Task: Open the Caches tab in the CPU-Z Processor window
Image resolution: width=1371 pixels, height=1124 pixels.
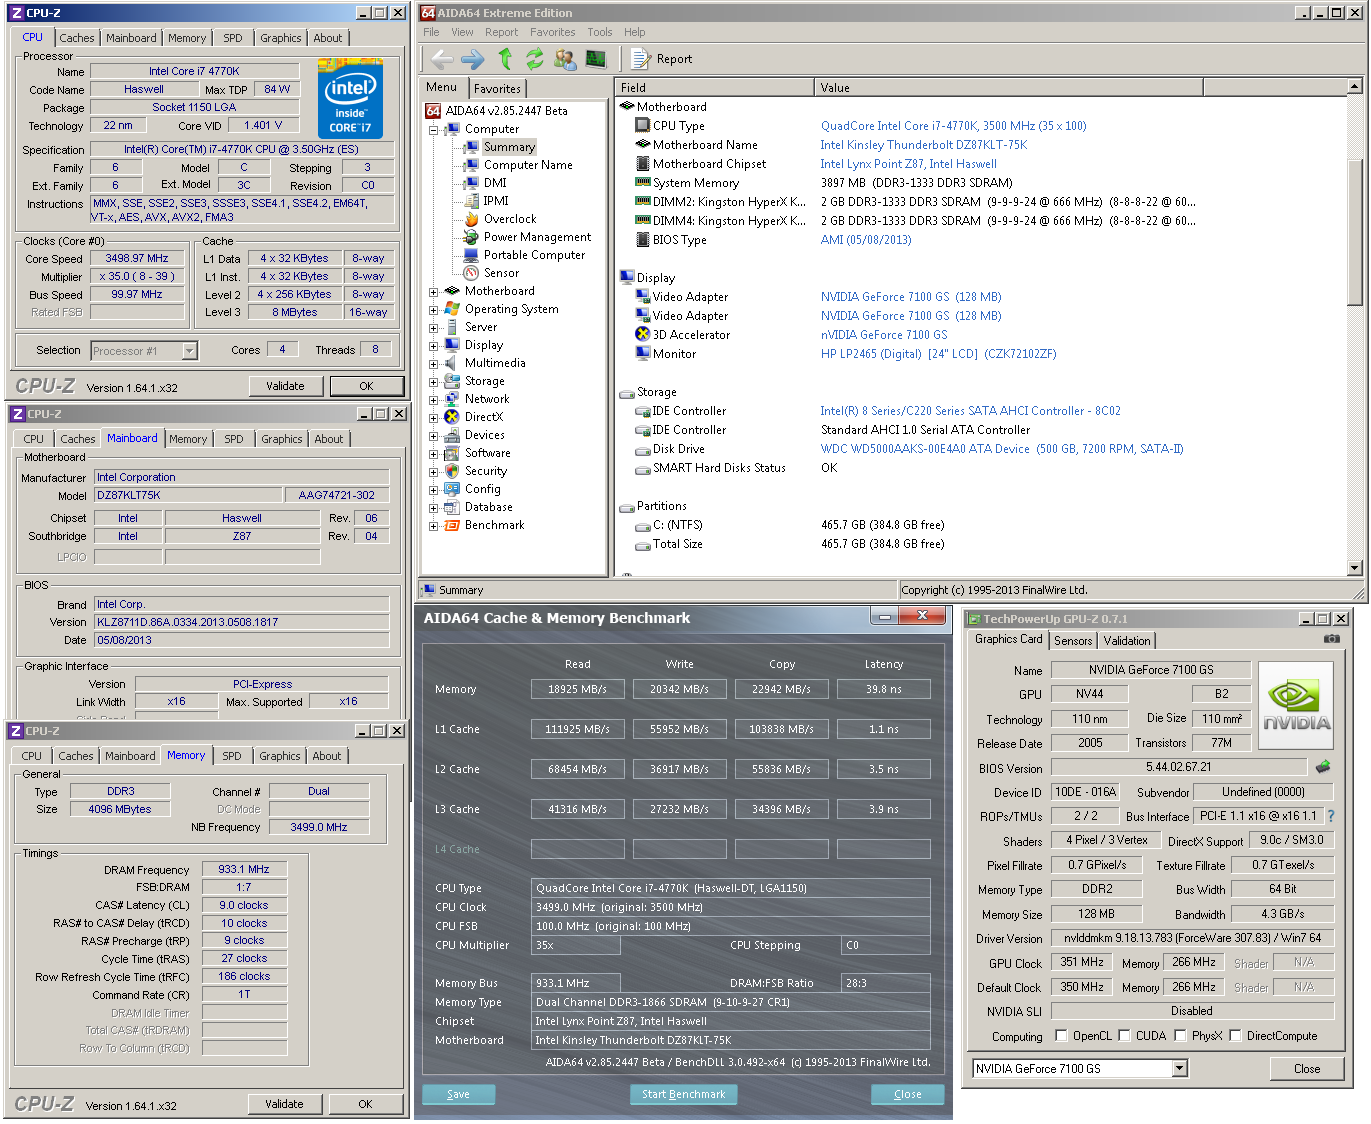Action: point(77,38)
